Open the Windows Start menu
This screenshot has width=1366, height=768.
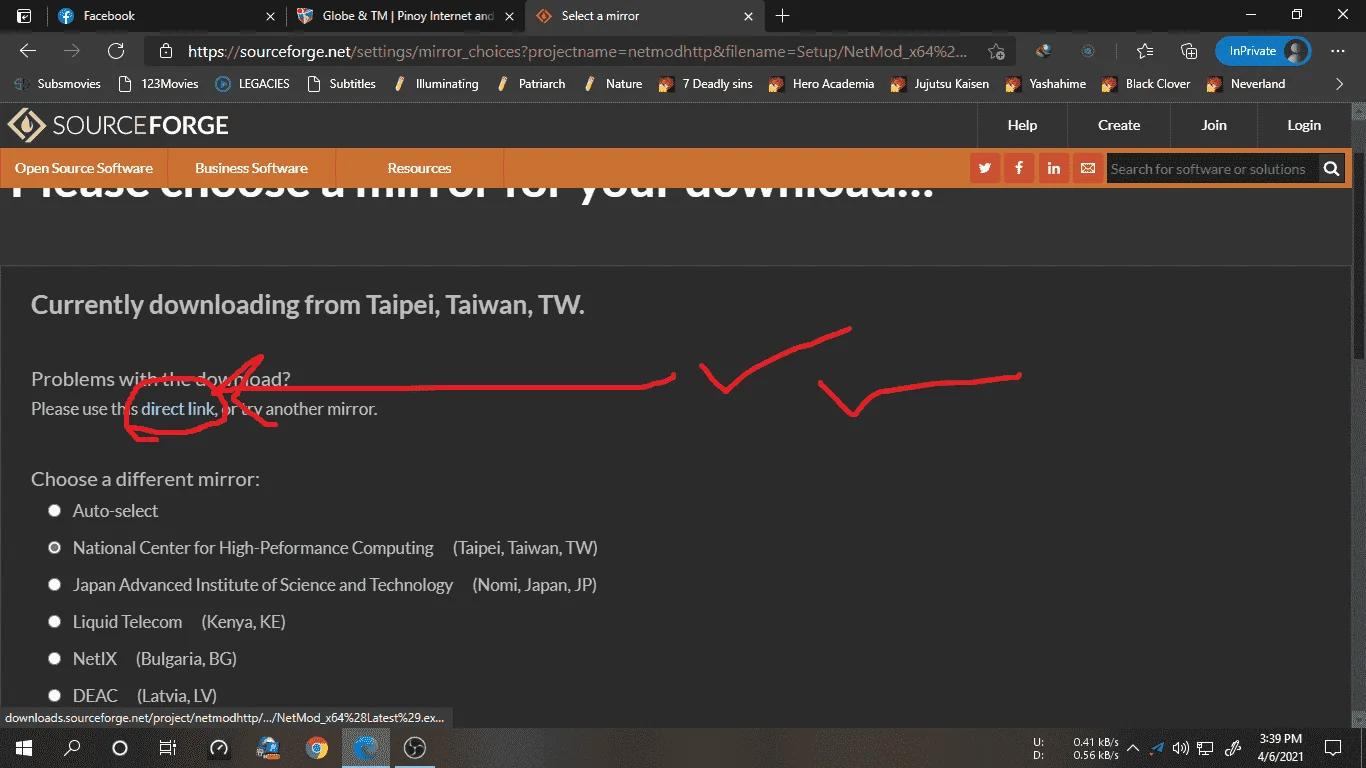(x=24, y=748)
